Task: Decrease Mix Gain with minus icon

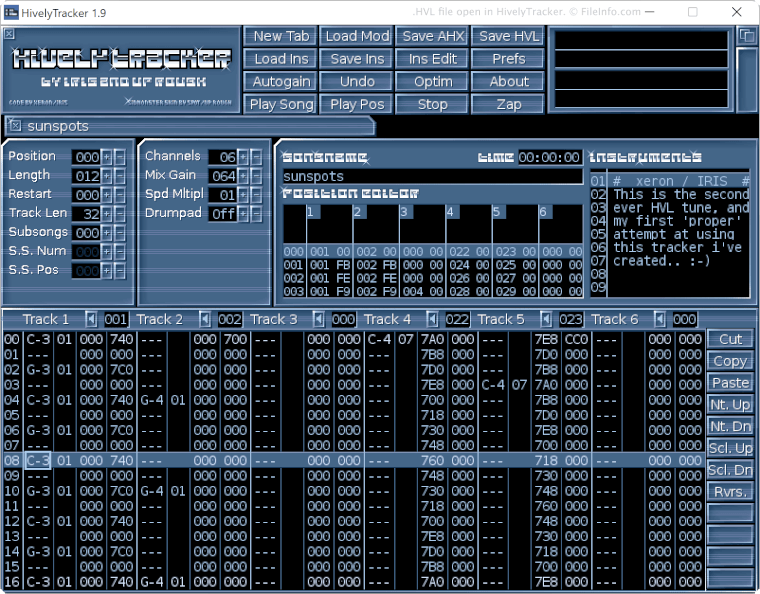Action: click(256, 176)
